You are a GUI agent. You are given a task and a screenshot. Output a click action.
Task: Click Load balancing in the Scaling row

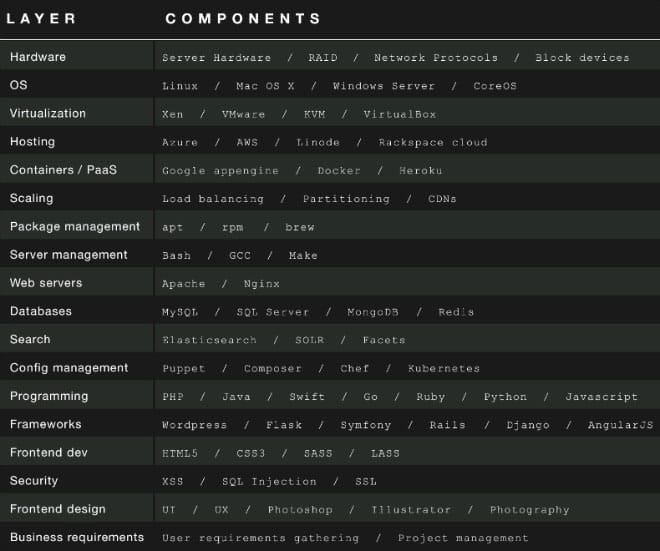tap(213, 199)
